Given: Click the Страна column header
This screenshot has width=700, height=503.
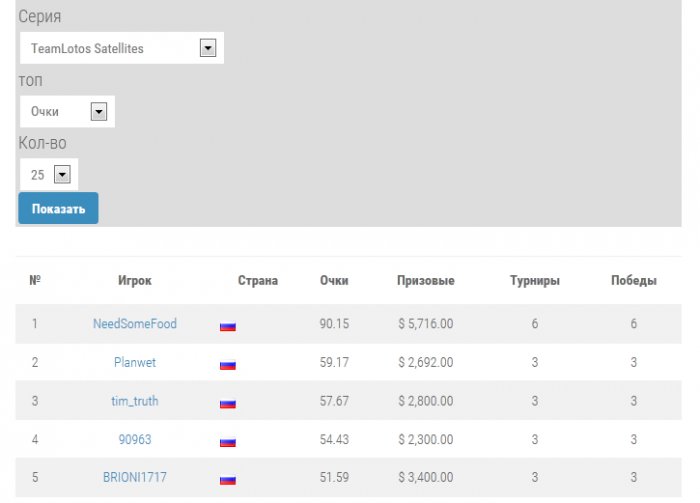Looking at the screenshot, I should 258,281.
